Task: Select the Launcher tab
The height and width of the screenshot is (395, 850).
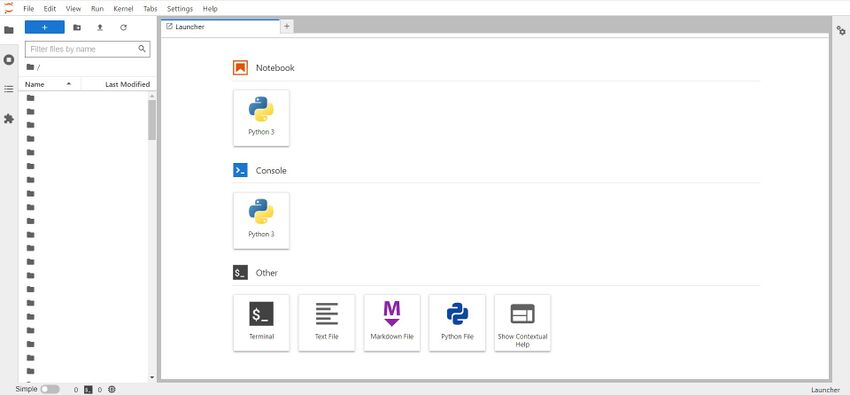Action: point(220,27)
